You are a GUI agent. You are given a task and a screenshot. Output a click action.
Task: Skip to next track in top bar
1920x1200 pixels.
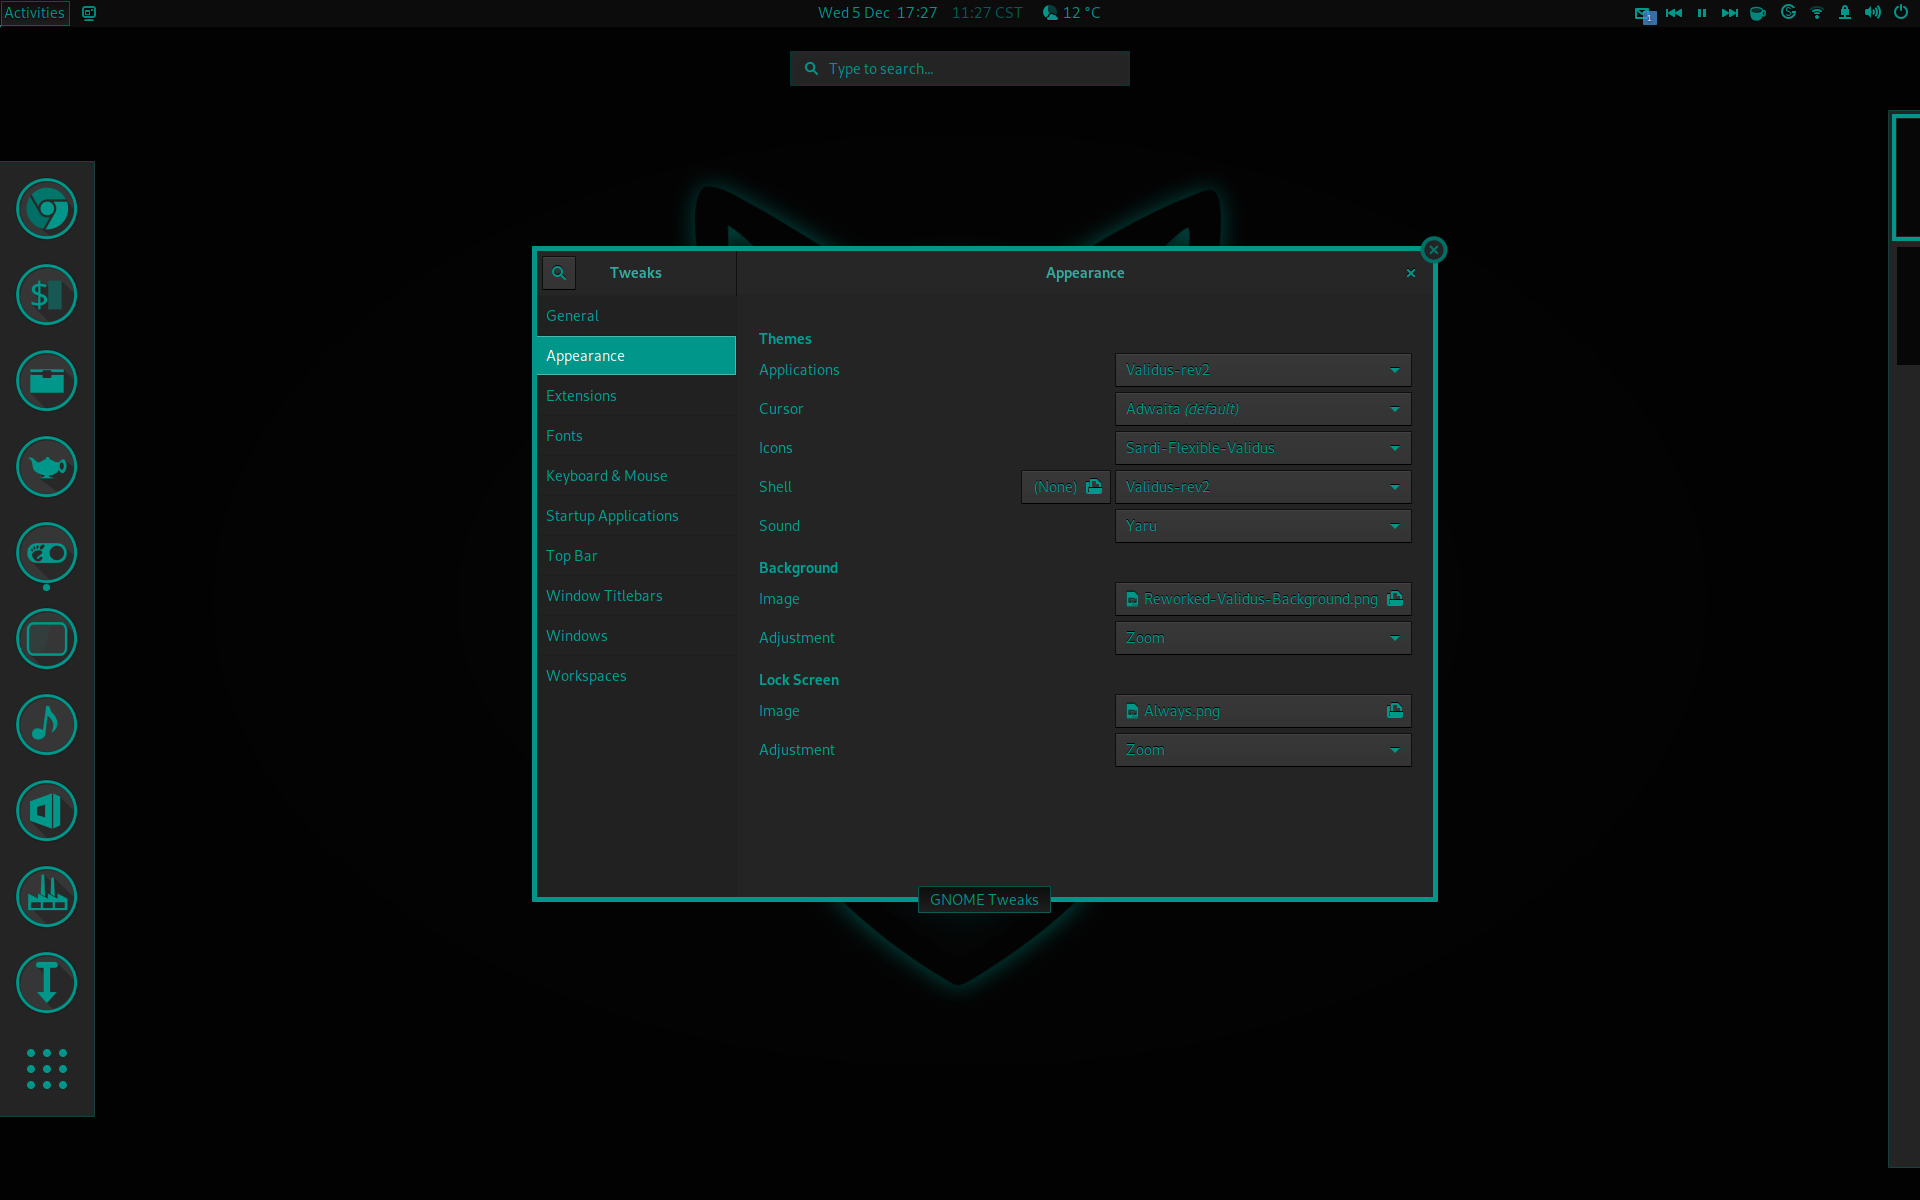tap(1730, 13)
